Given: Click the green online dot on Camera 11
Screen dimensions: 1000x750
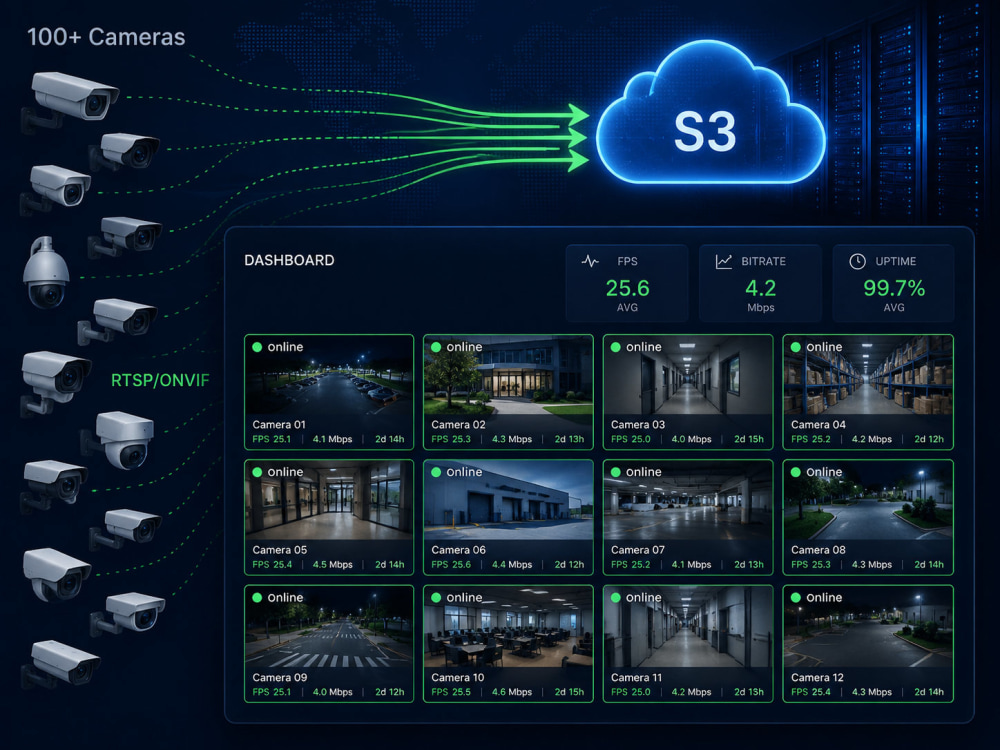Looking at the screenshot, I should click(x=616, y=598).
